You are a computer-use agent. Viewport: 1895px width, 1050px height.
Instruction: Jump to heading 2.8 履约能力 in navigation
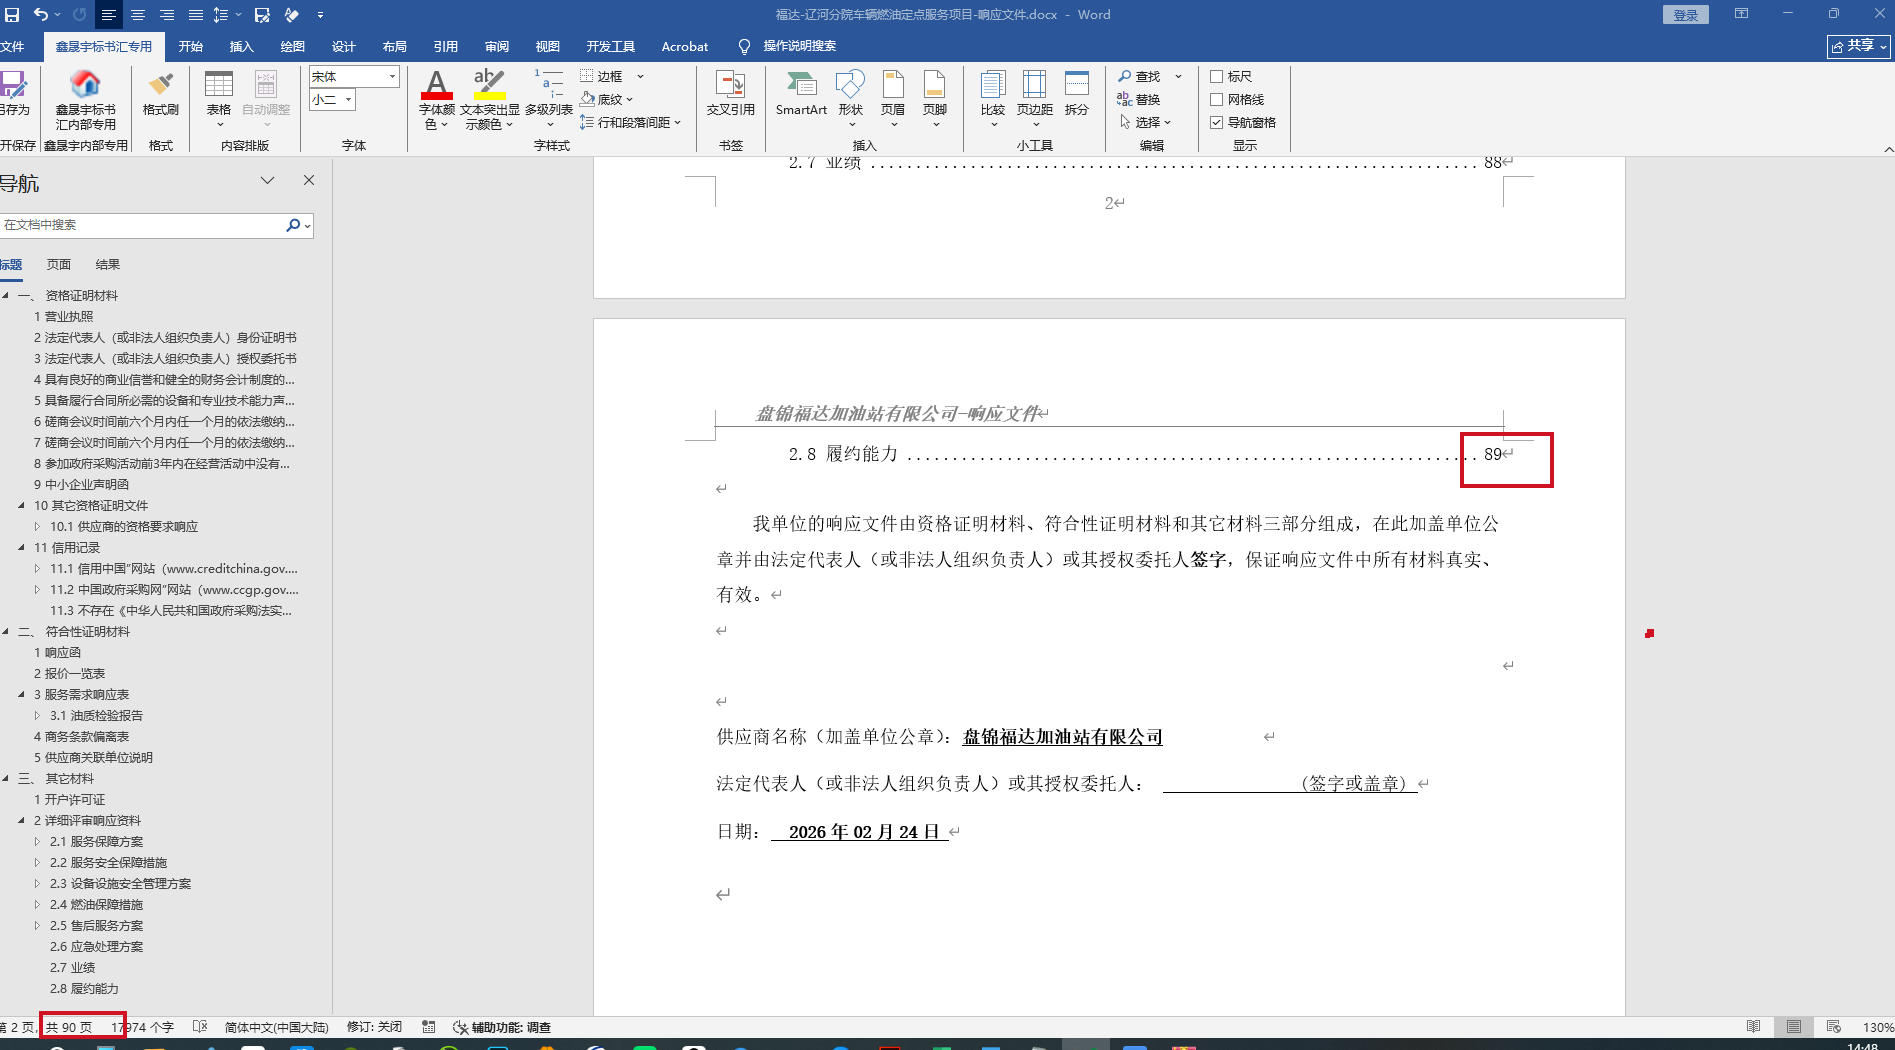pyautogui.click(x=84, y=989)
